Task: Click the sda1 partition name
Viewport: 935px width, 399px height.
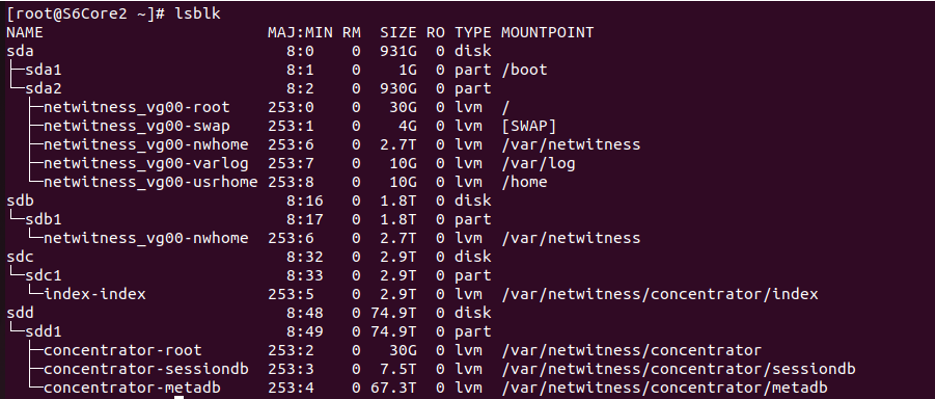Action: click(43, 70)
